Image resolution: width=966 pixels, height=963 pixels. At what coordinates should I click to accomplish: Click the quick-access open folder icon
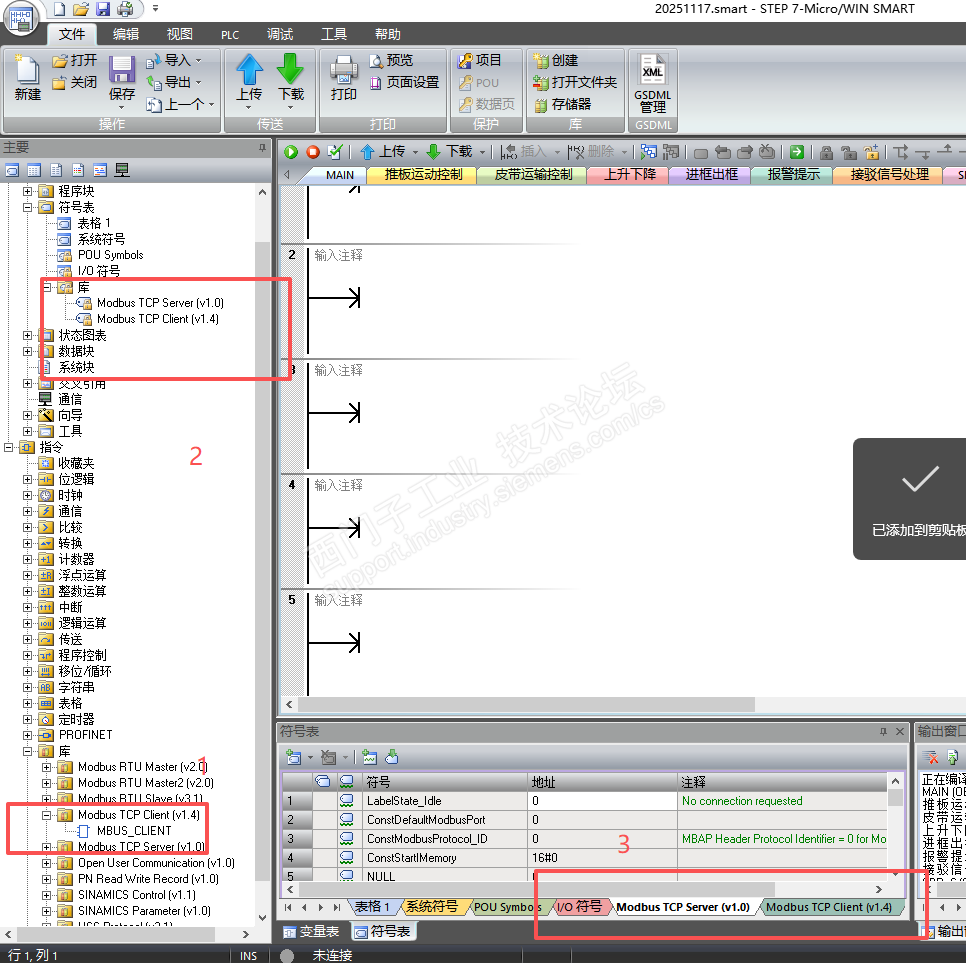tap(81, 9)
